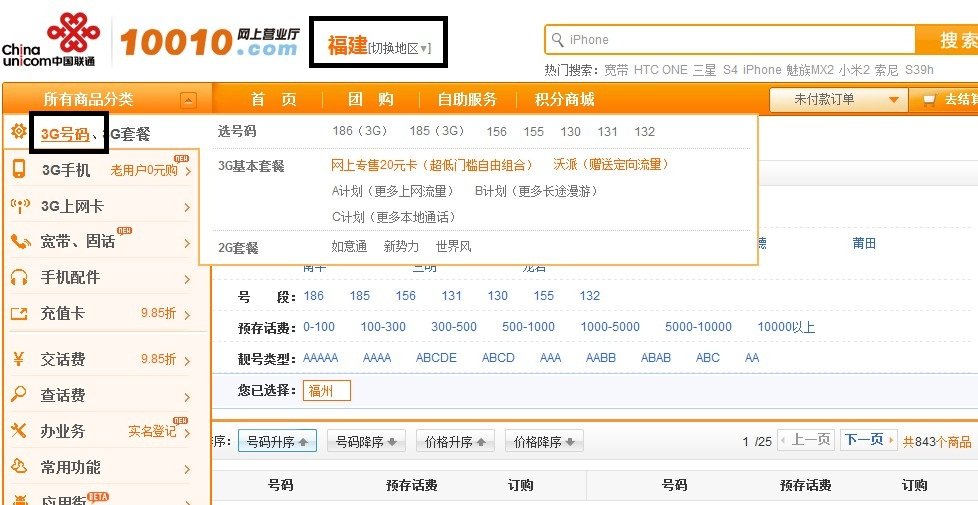
Task: Filter deposit range 1000-5000
Action: pos(610,327)
